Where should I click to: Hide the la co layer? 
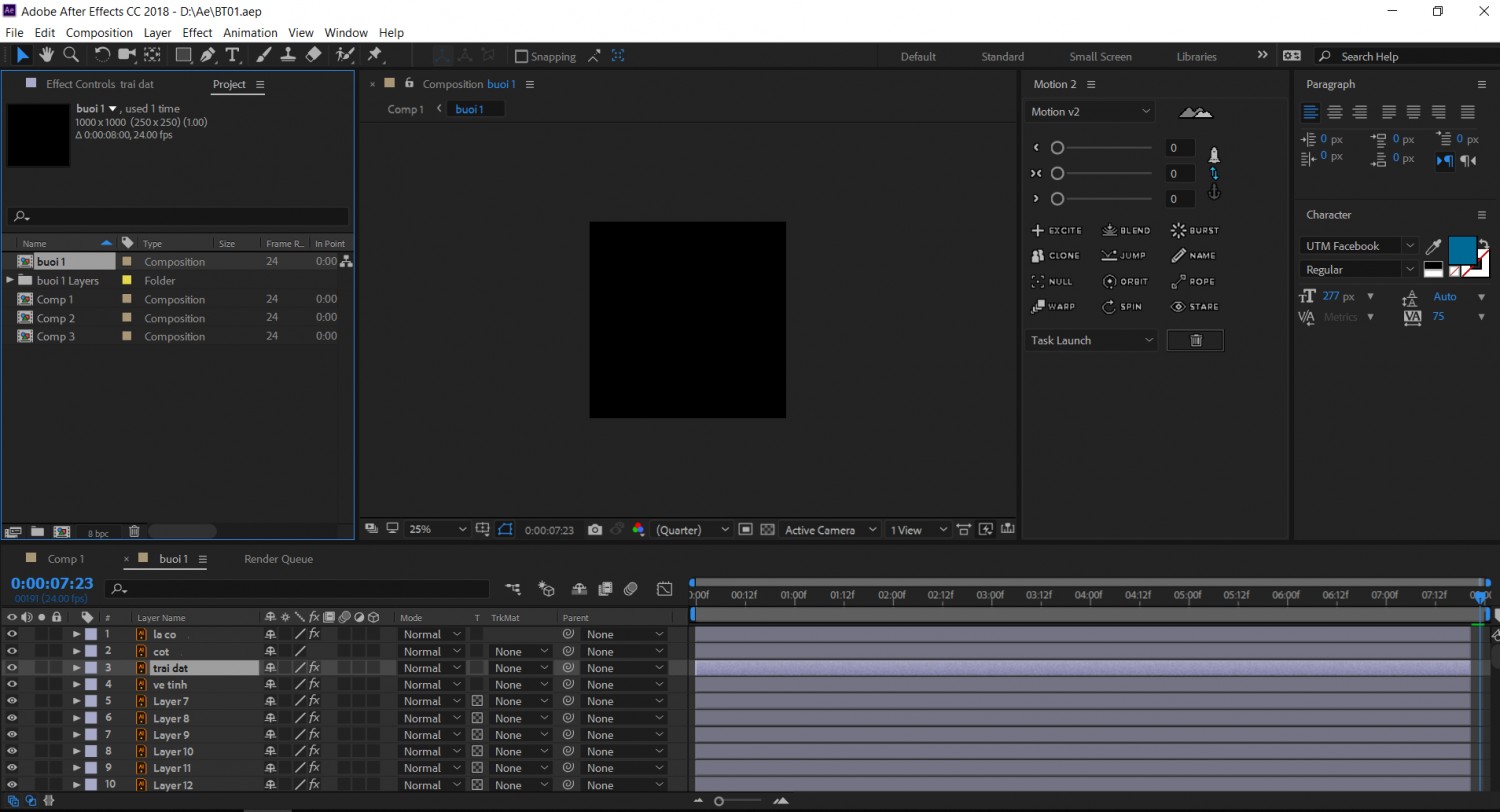12,634
